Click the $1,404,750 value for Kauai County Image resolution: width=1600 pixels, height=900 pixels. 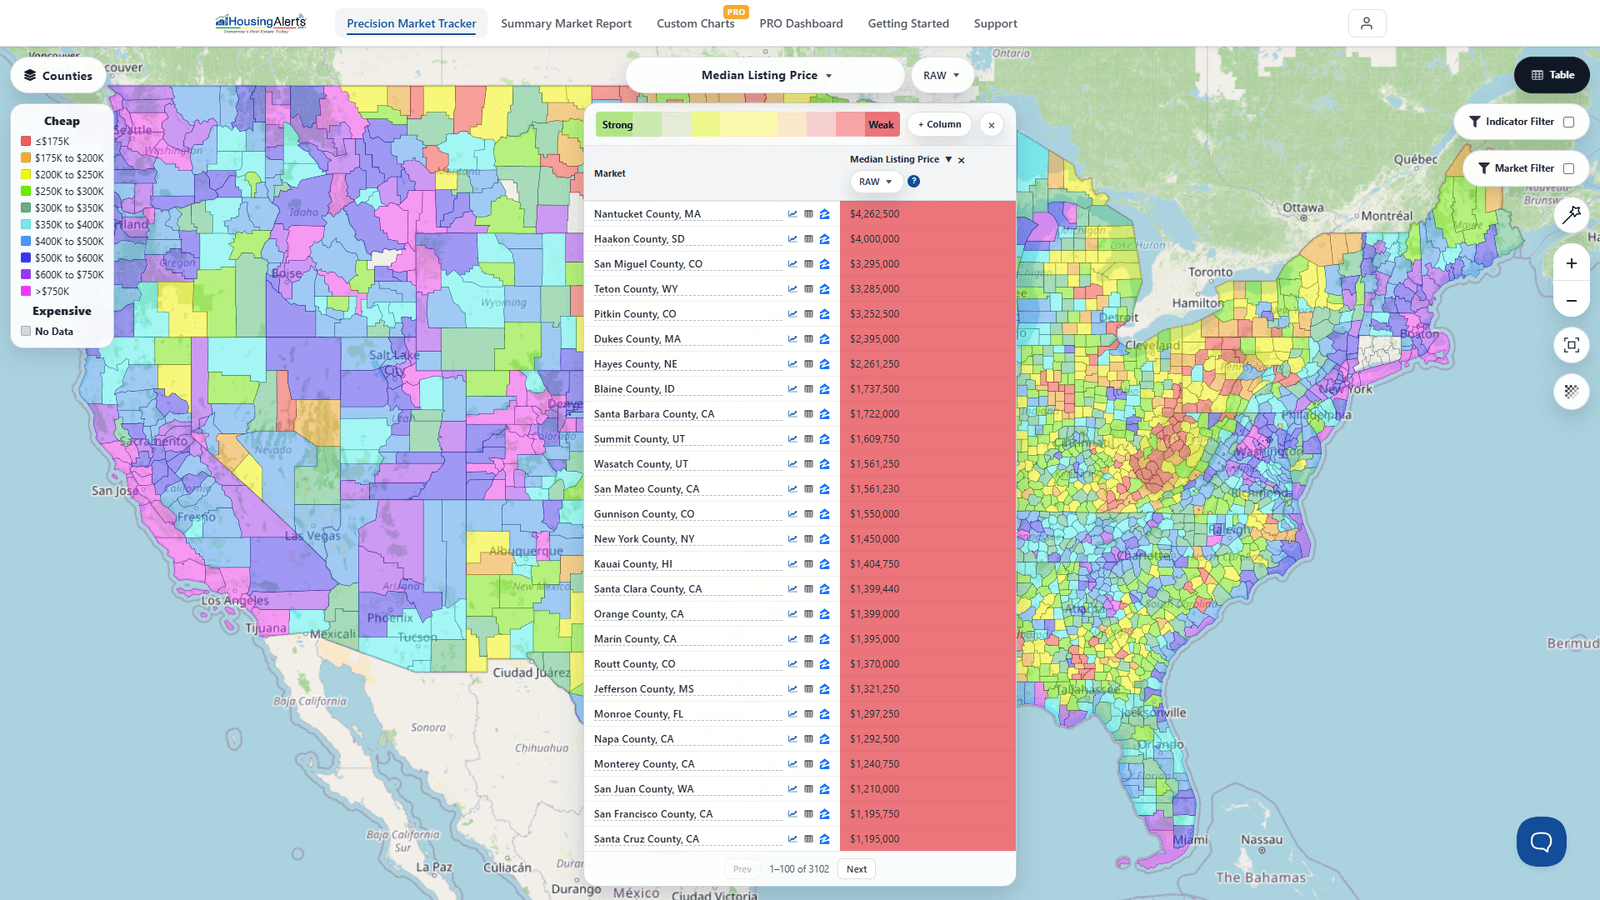(875, 564)
